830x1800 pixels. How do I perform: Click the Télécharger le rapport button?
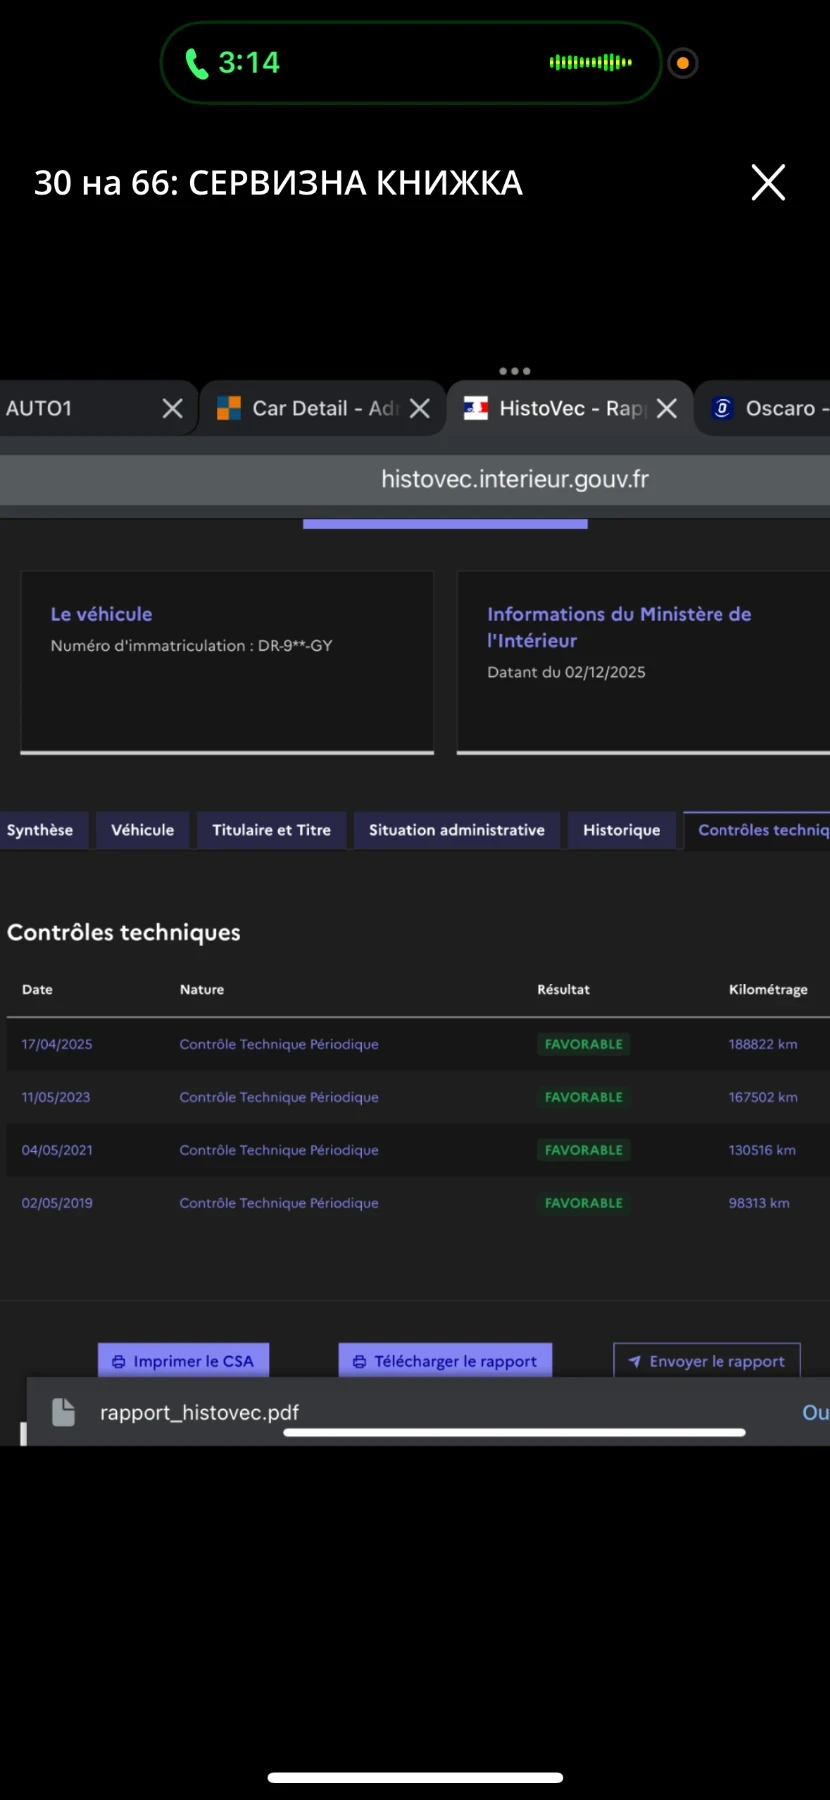(x=445, y=1361)
